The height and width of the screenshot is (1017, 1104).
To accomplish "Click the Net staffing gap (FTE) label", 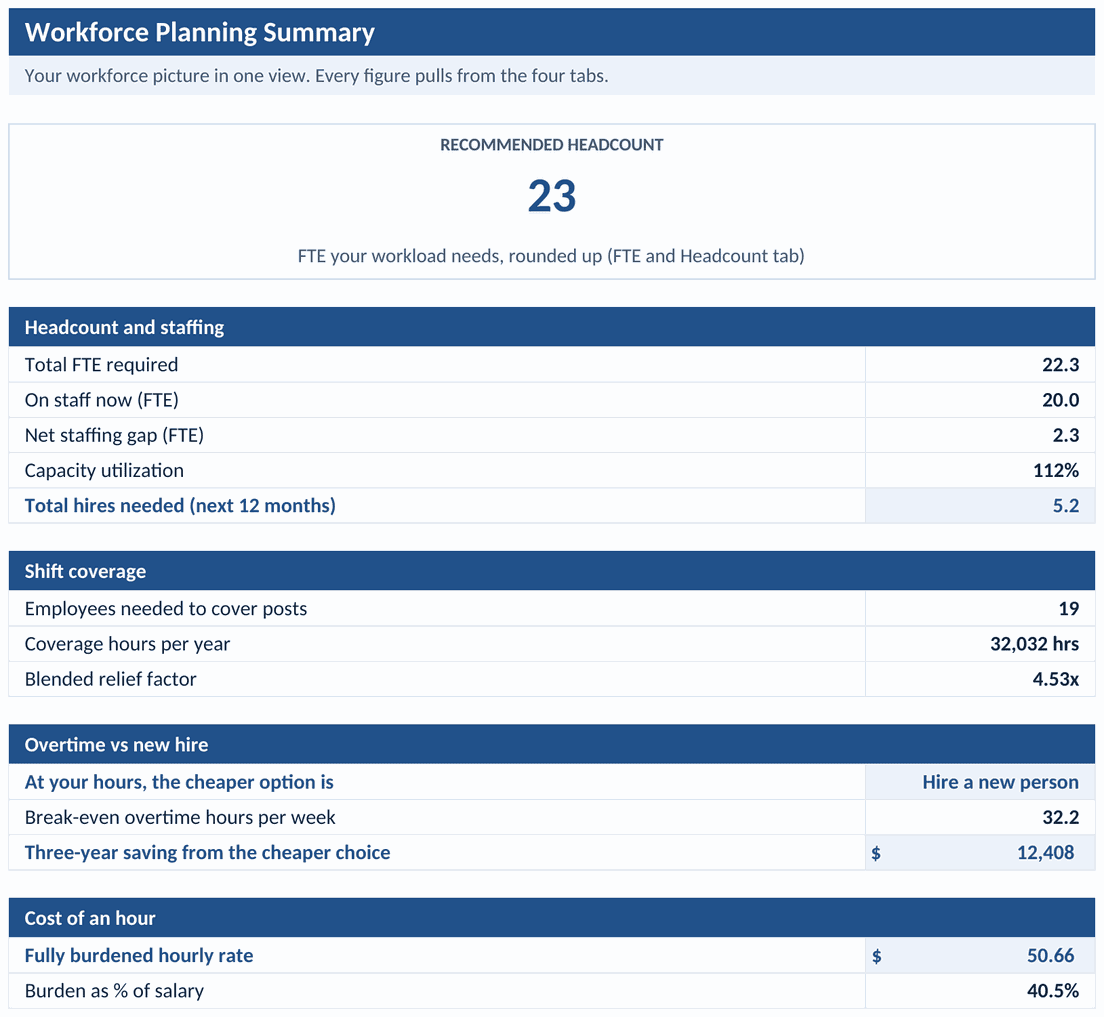I will coord(114,435).
